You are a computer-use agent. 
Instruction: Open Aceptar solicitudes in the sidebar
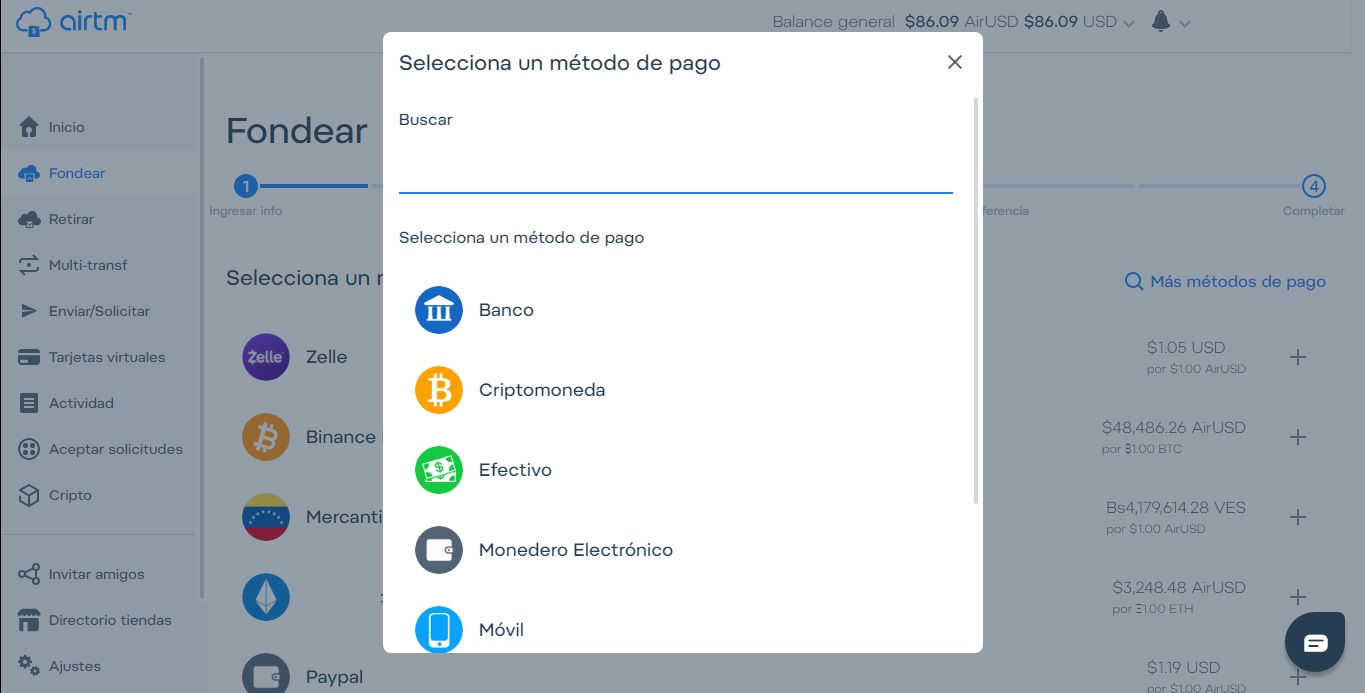click(x=99, y=449)
